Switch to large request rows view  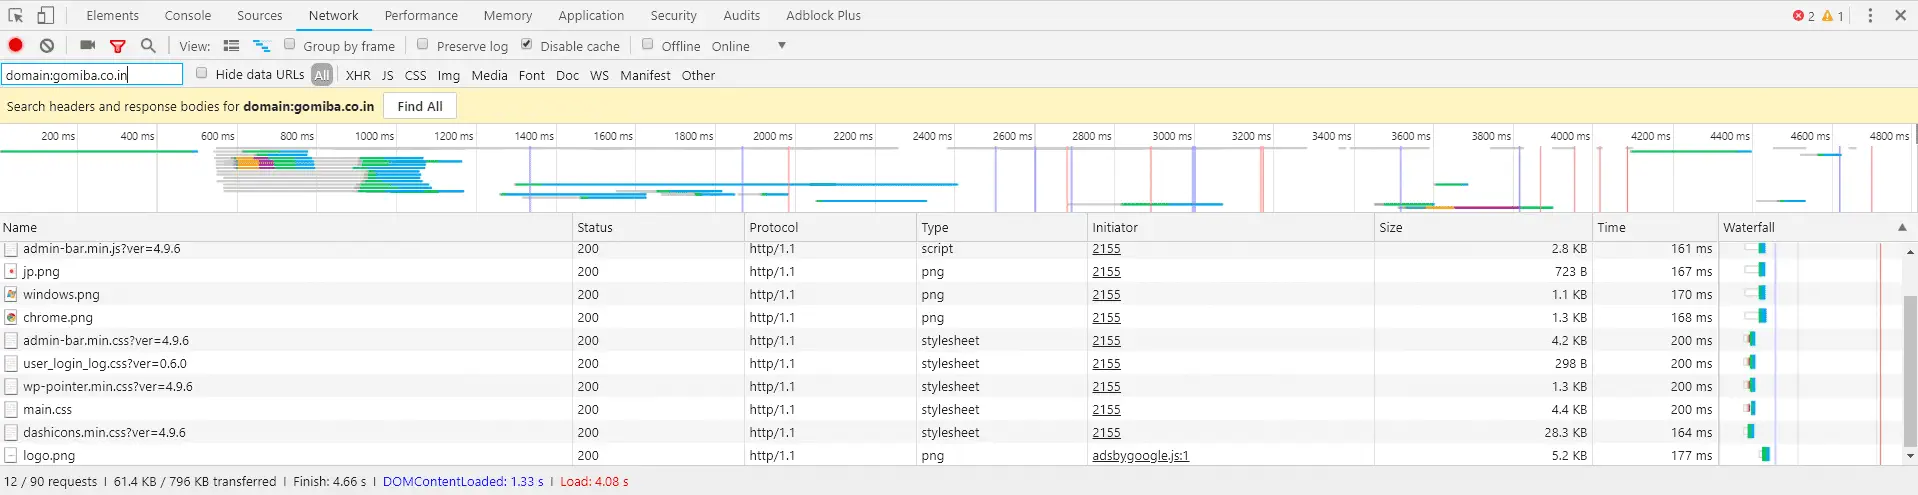(231, 46)
